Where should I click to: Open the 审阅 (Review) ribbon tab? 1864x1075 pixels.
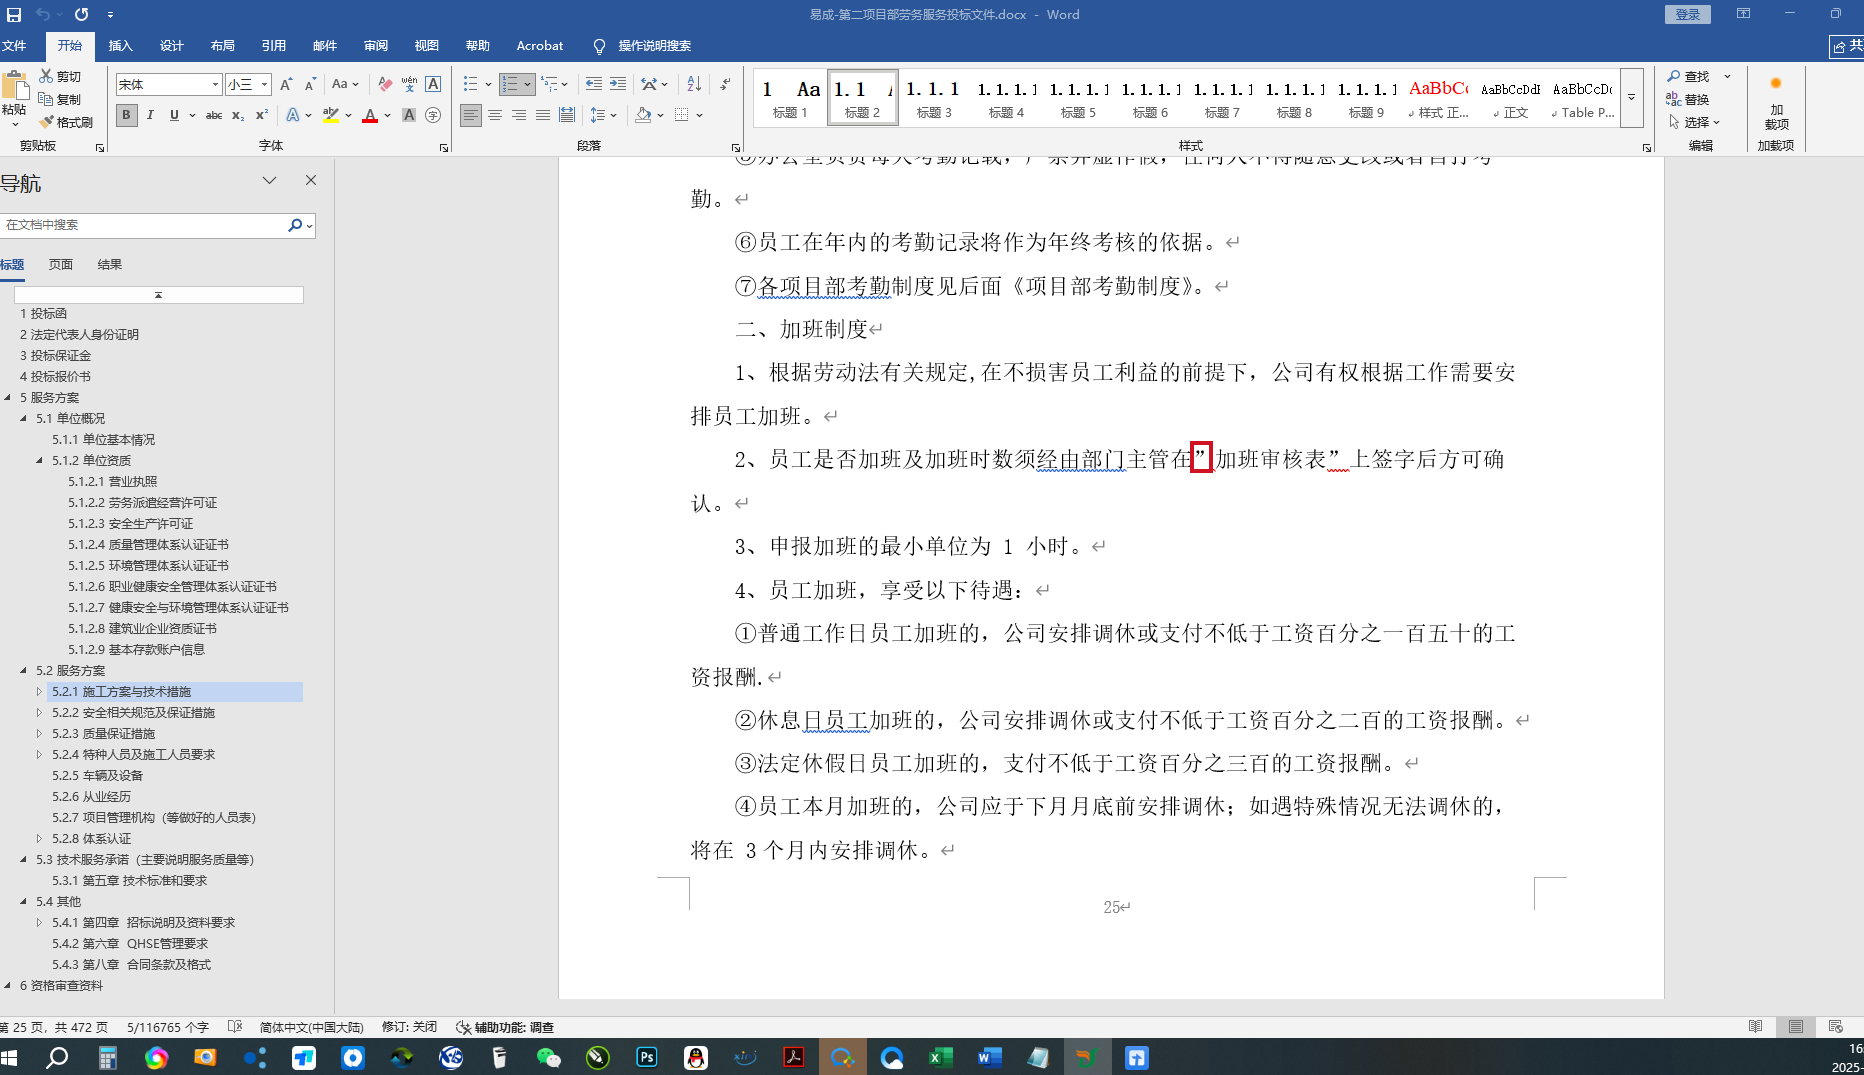click(x=375, y=46)
